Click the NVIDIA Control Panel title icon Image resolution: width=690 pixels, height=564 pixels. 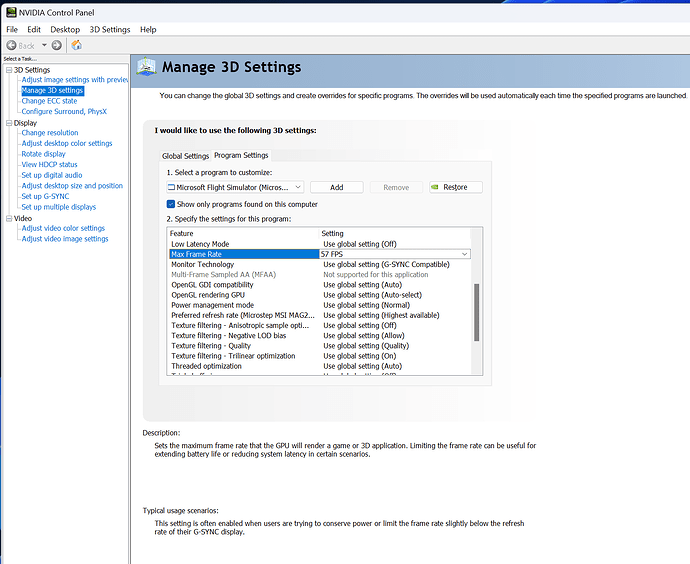11,12
